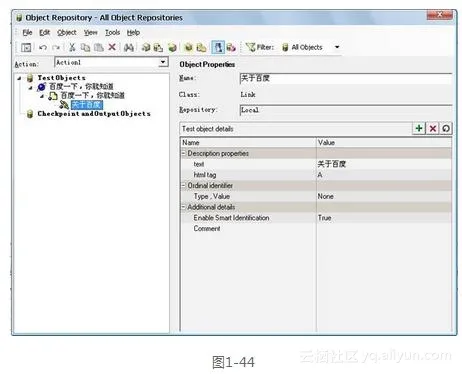Click the Enable Smart Identification True value
The image size is (462, 374).
click(324, 218)
